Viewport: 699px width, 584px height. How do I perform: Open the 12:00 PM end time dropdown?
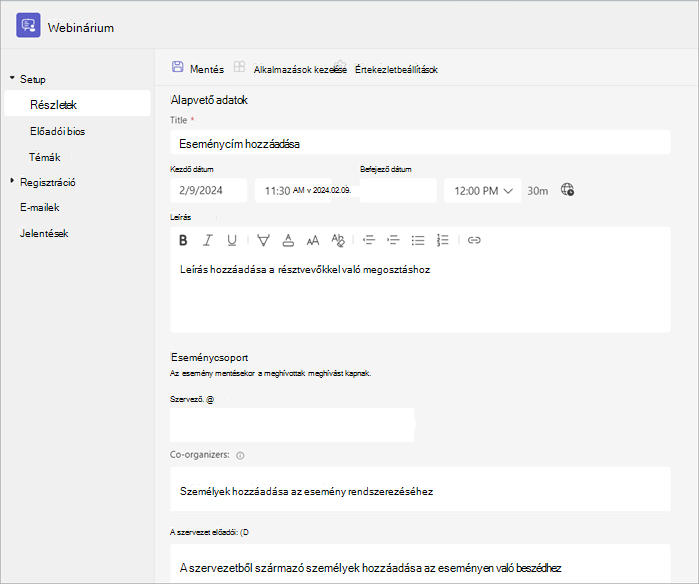(483, 191)
